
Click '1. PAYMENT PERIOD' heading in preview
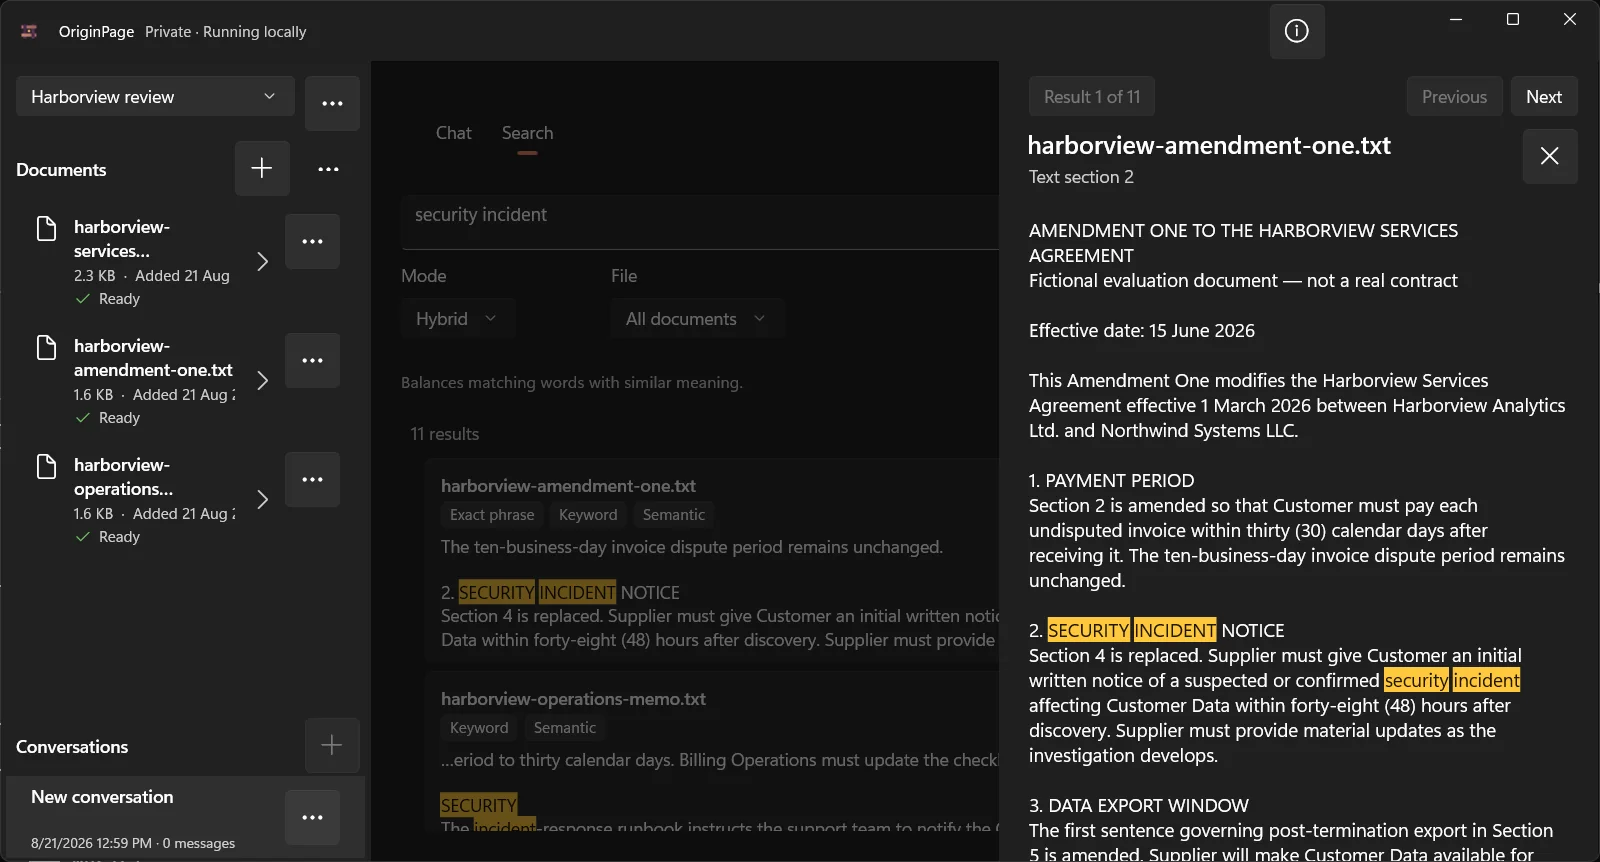[1112, 481]
